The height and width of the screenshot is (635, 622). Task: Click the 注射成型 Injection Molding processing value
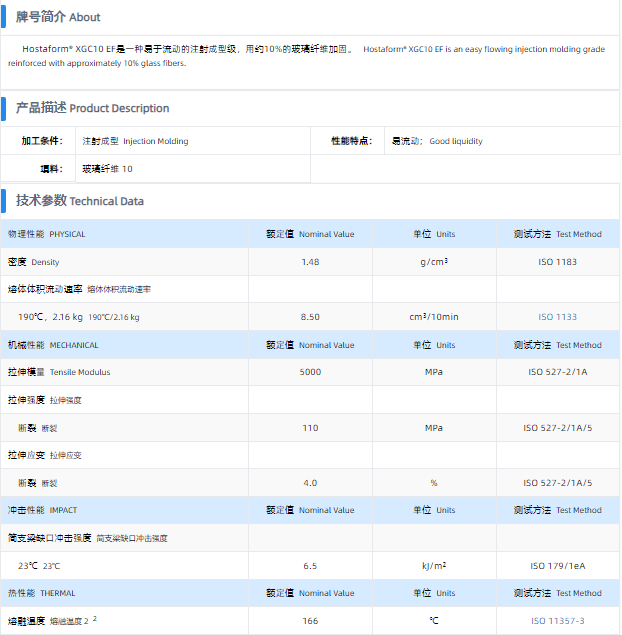(135, 141)
